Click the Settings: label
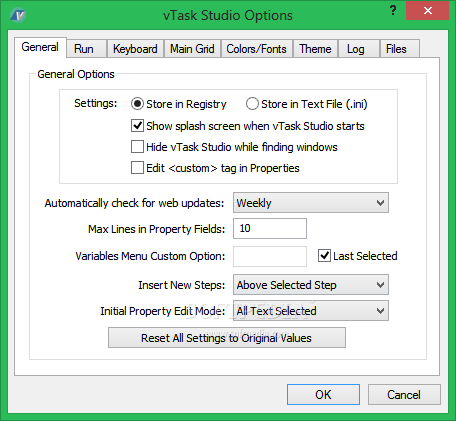This screenshot has height=421, width=456. click(x=96, y=103)
